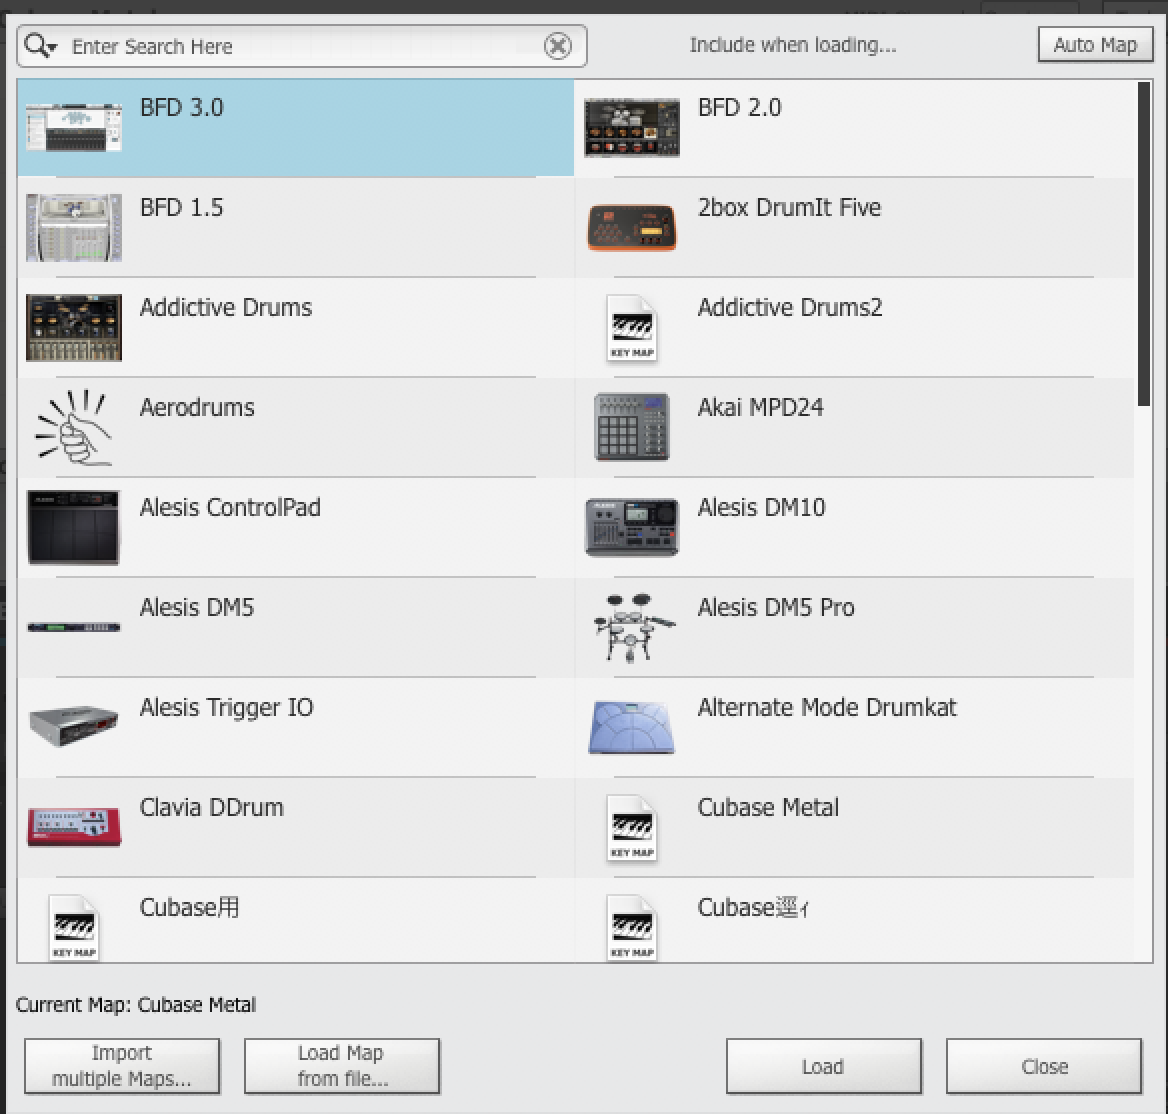The image size is (1168, 1114).
Task: Click the key map list vertical scrollbar
Action: (1143, 244)
